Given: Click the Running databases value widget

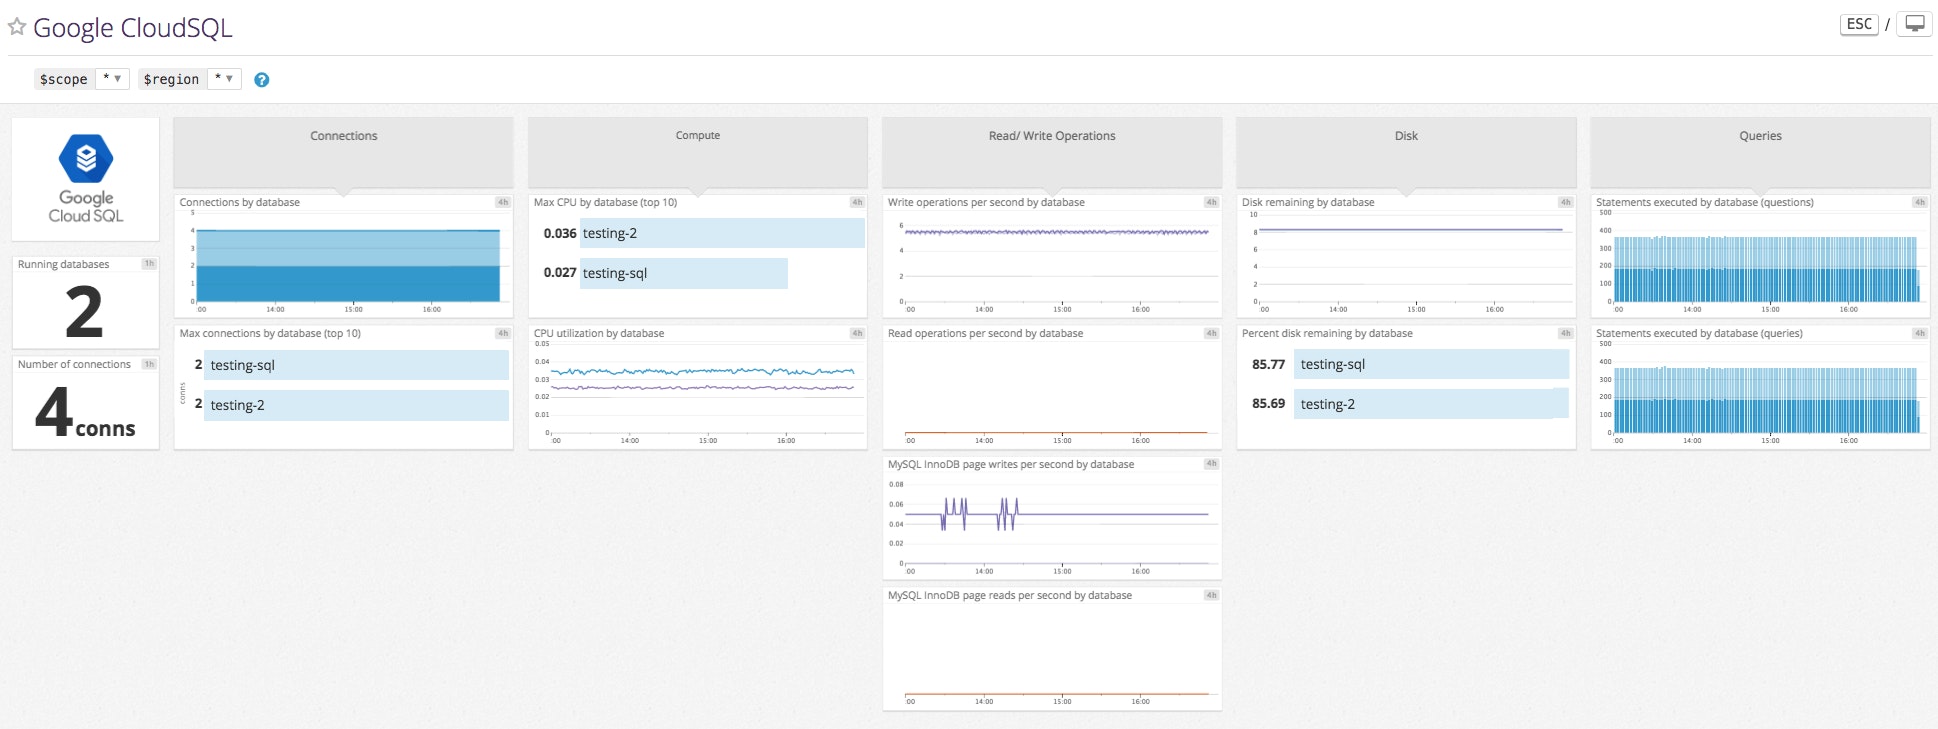Looking at the screenshot, I should (x=85, y=312).
